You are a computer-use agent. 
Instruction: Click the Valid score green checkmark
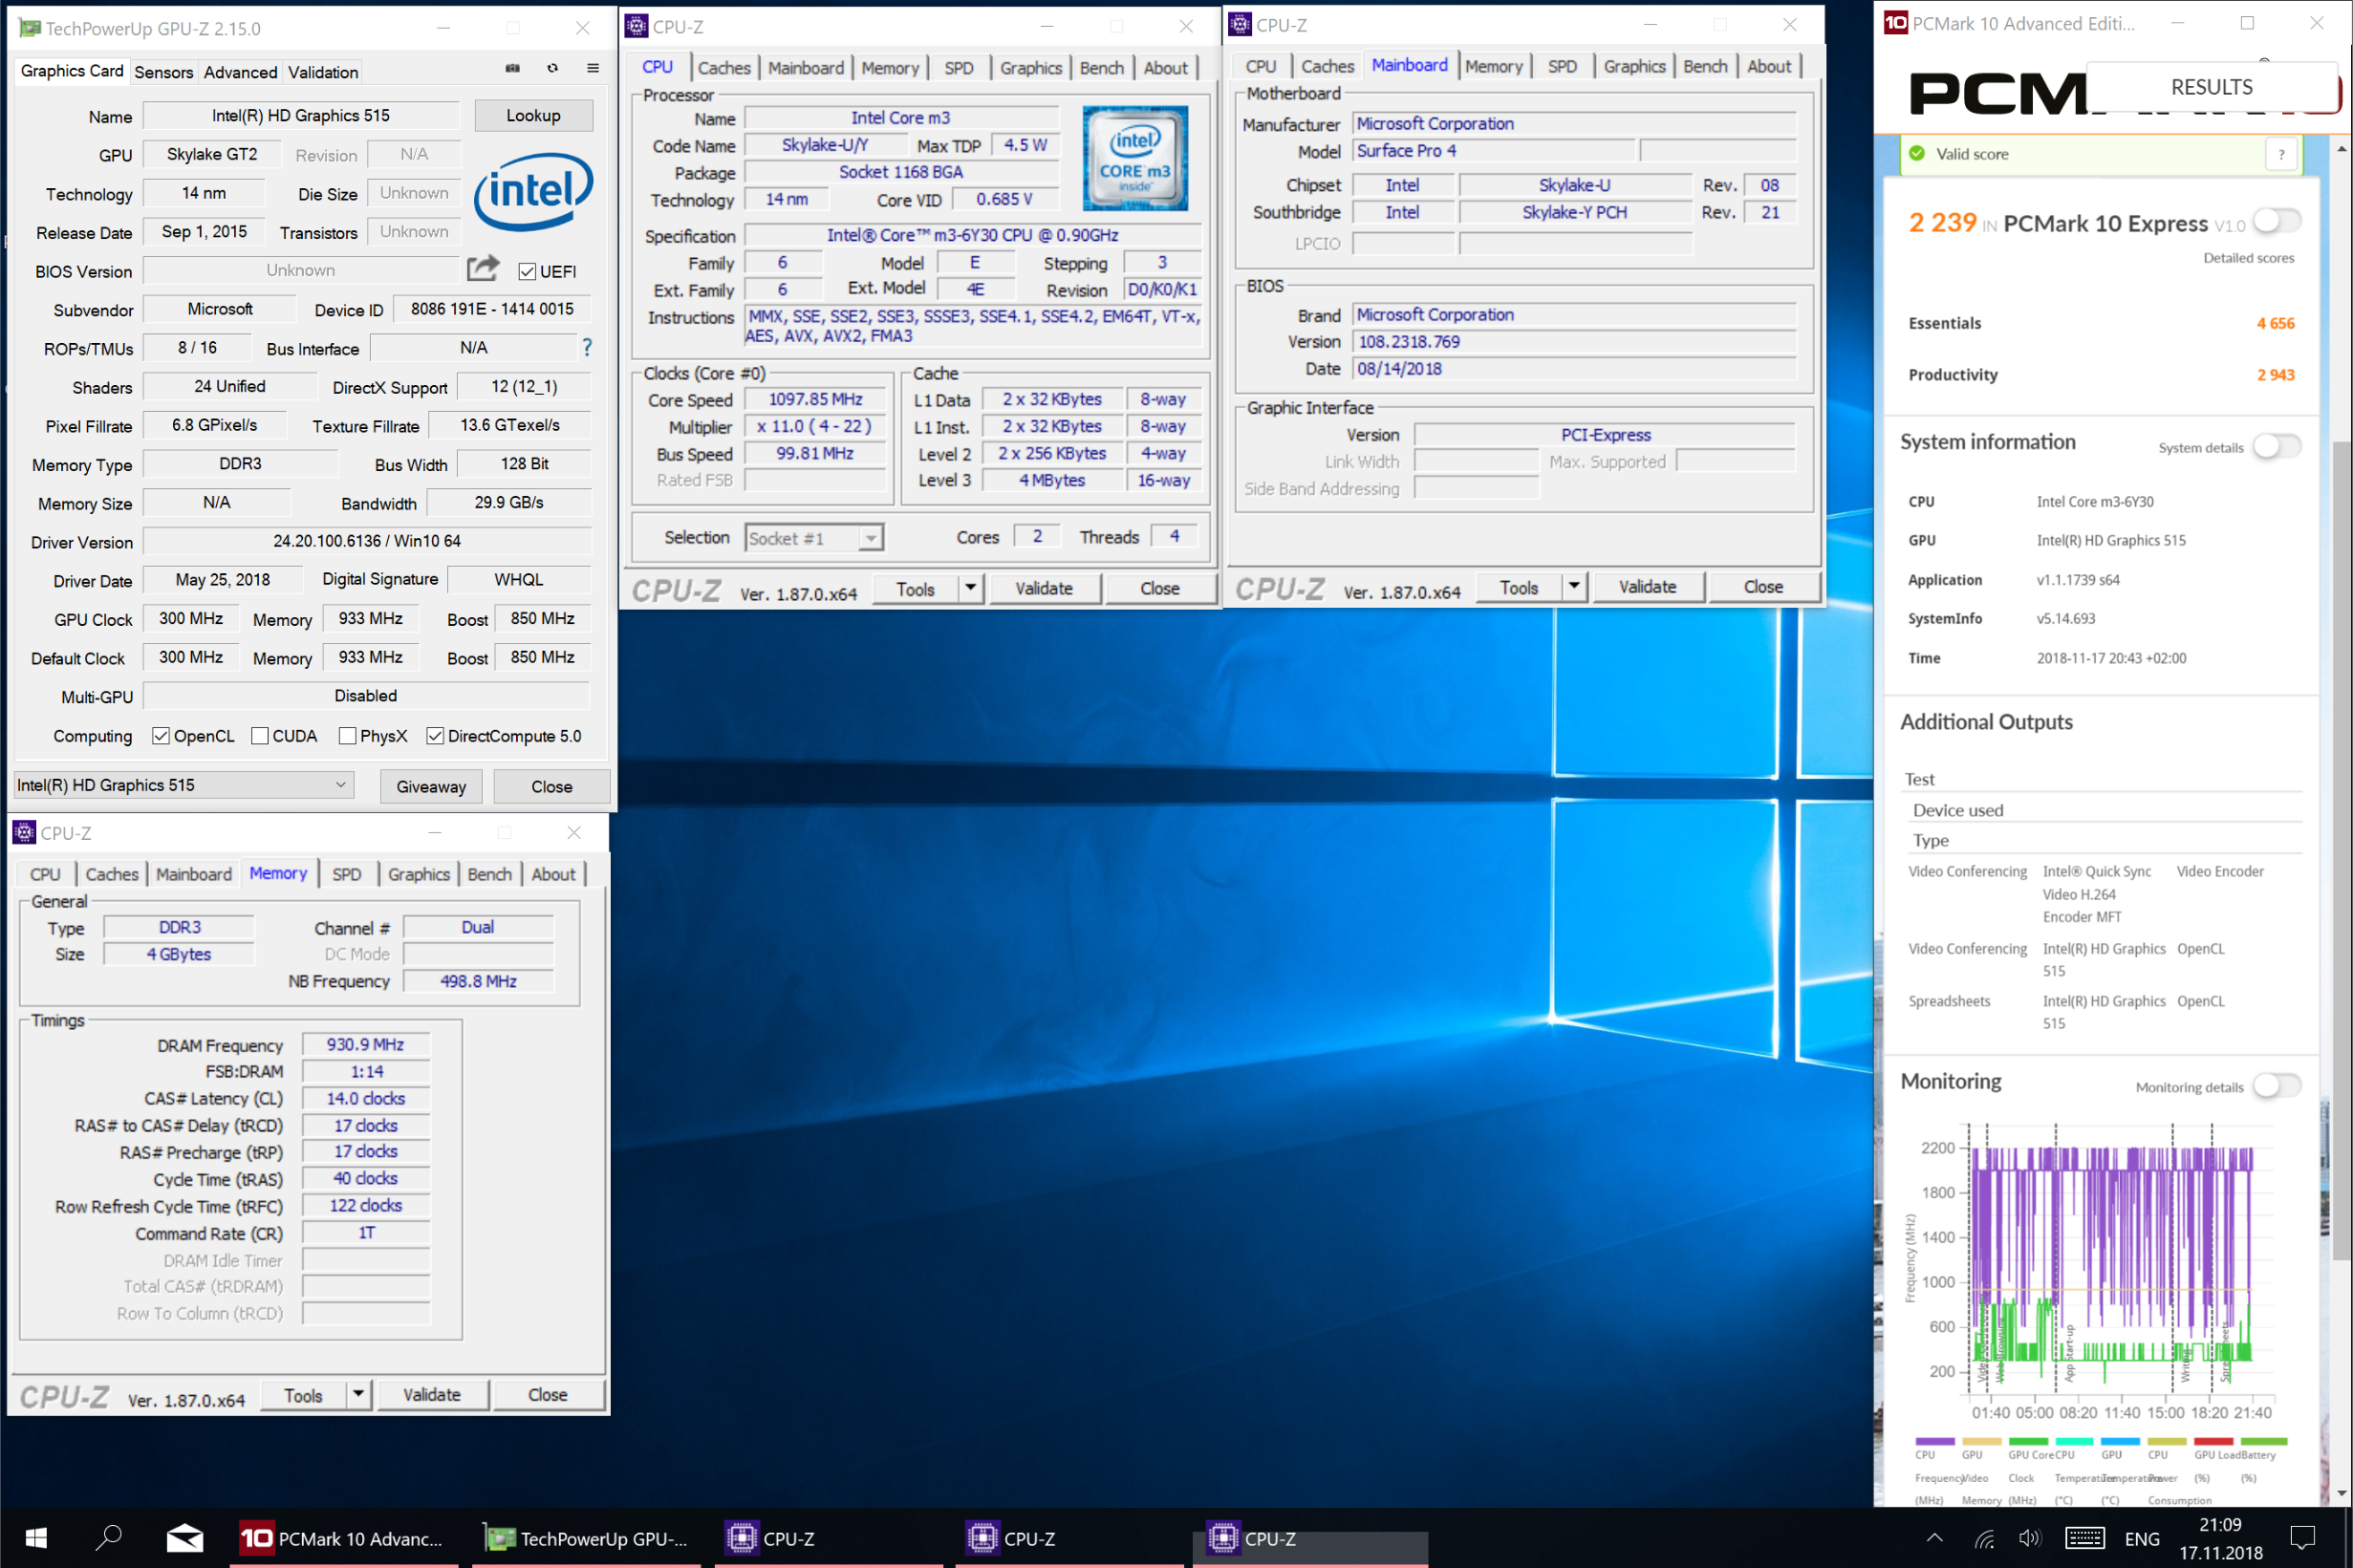pyautogui.click(x=1917, y=153)
